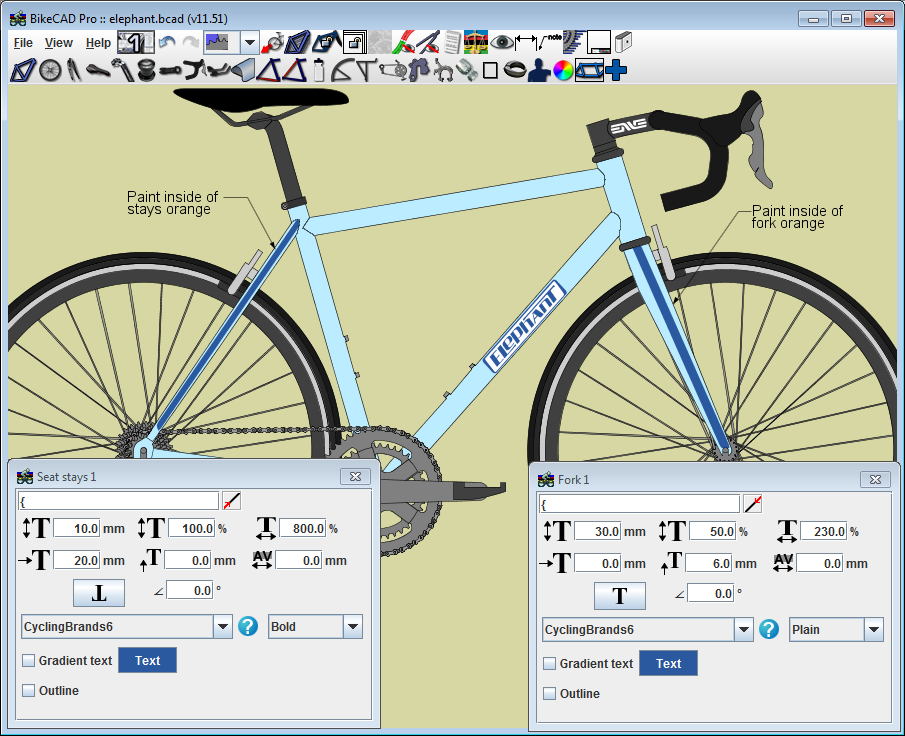The height and width of the screenshot is (736, 905).
Task: Open the Help menu
Action: (98, 43)
